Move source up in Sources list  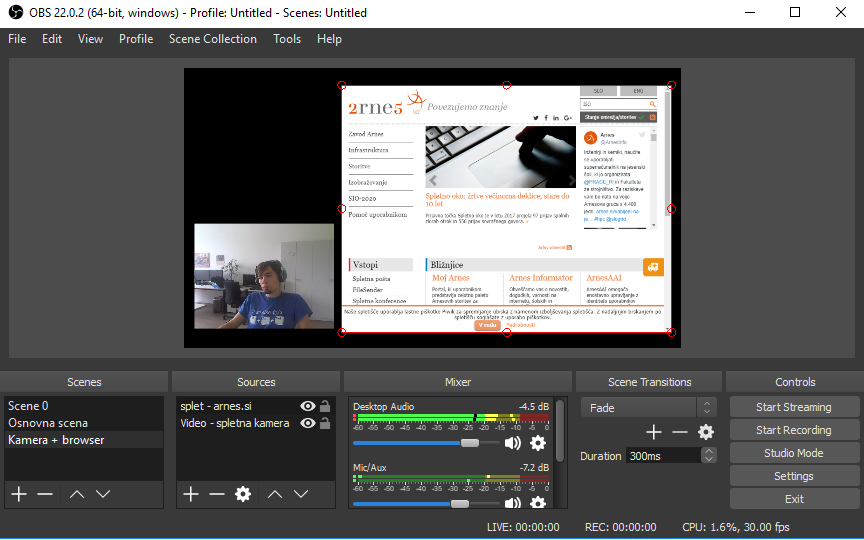tap(275, 494)
